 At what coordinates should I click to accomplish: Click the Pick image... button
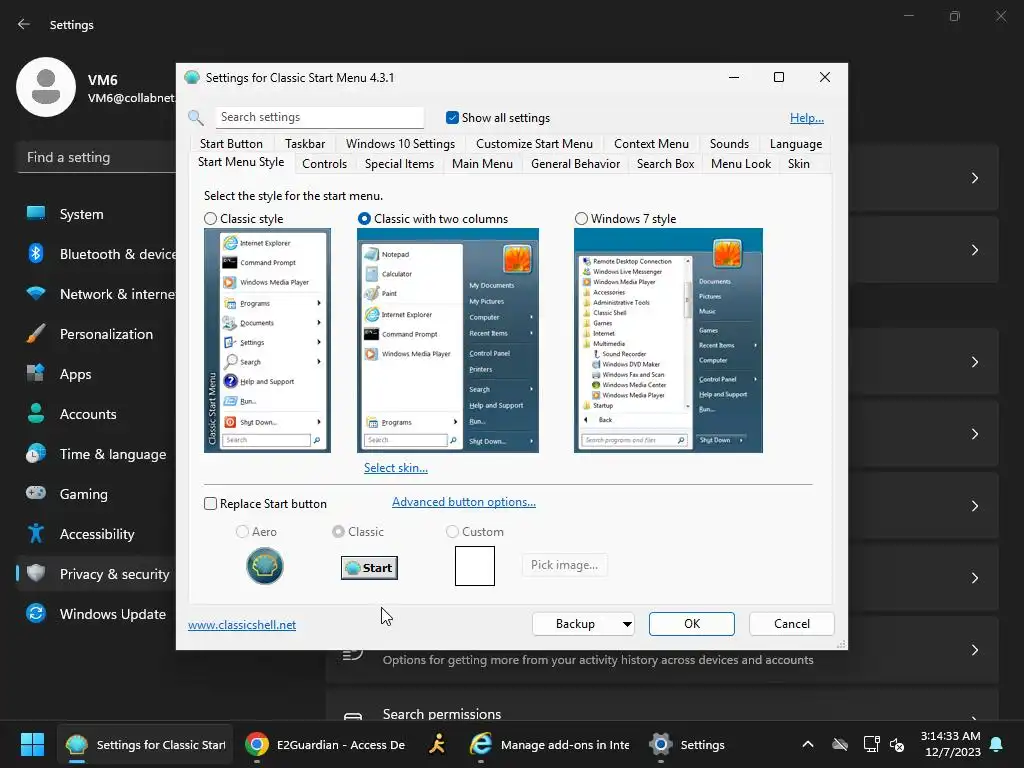pos(564,565)
